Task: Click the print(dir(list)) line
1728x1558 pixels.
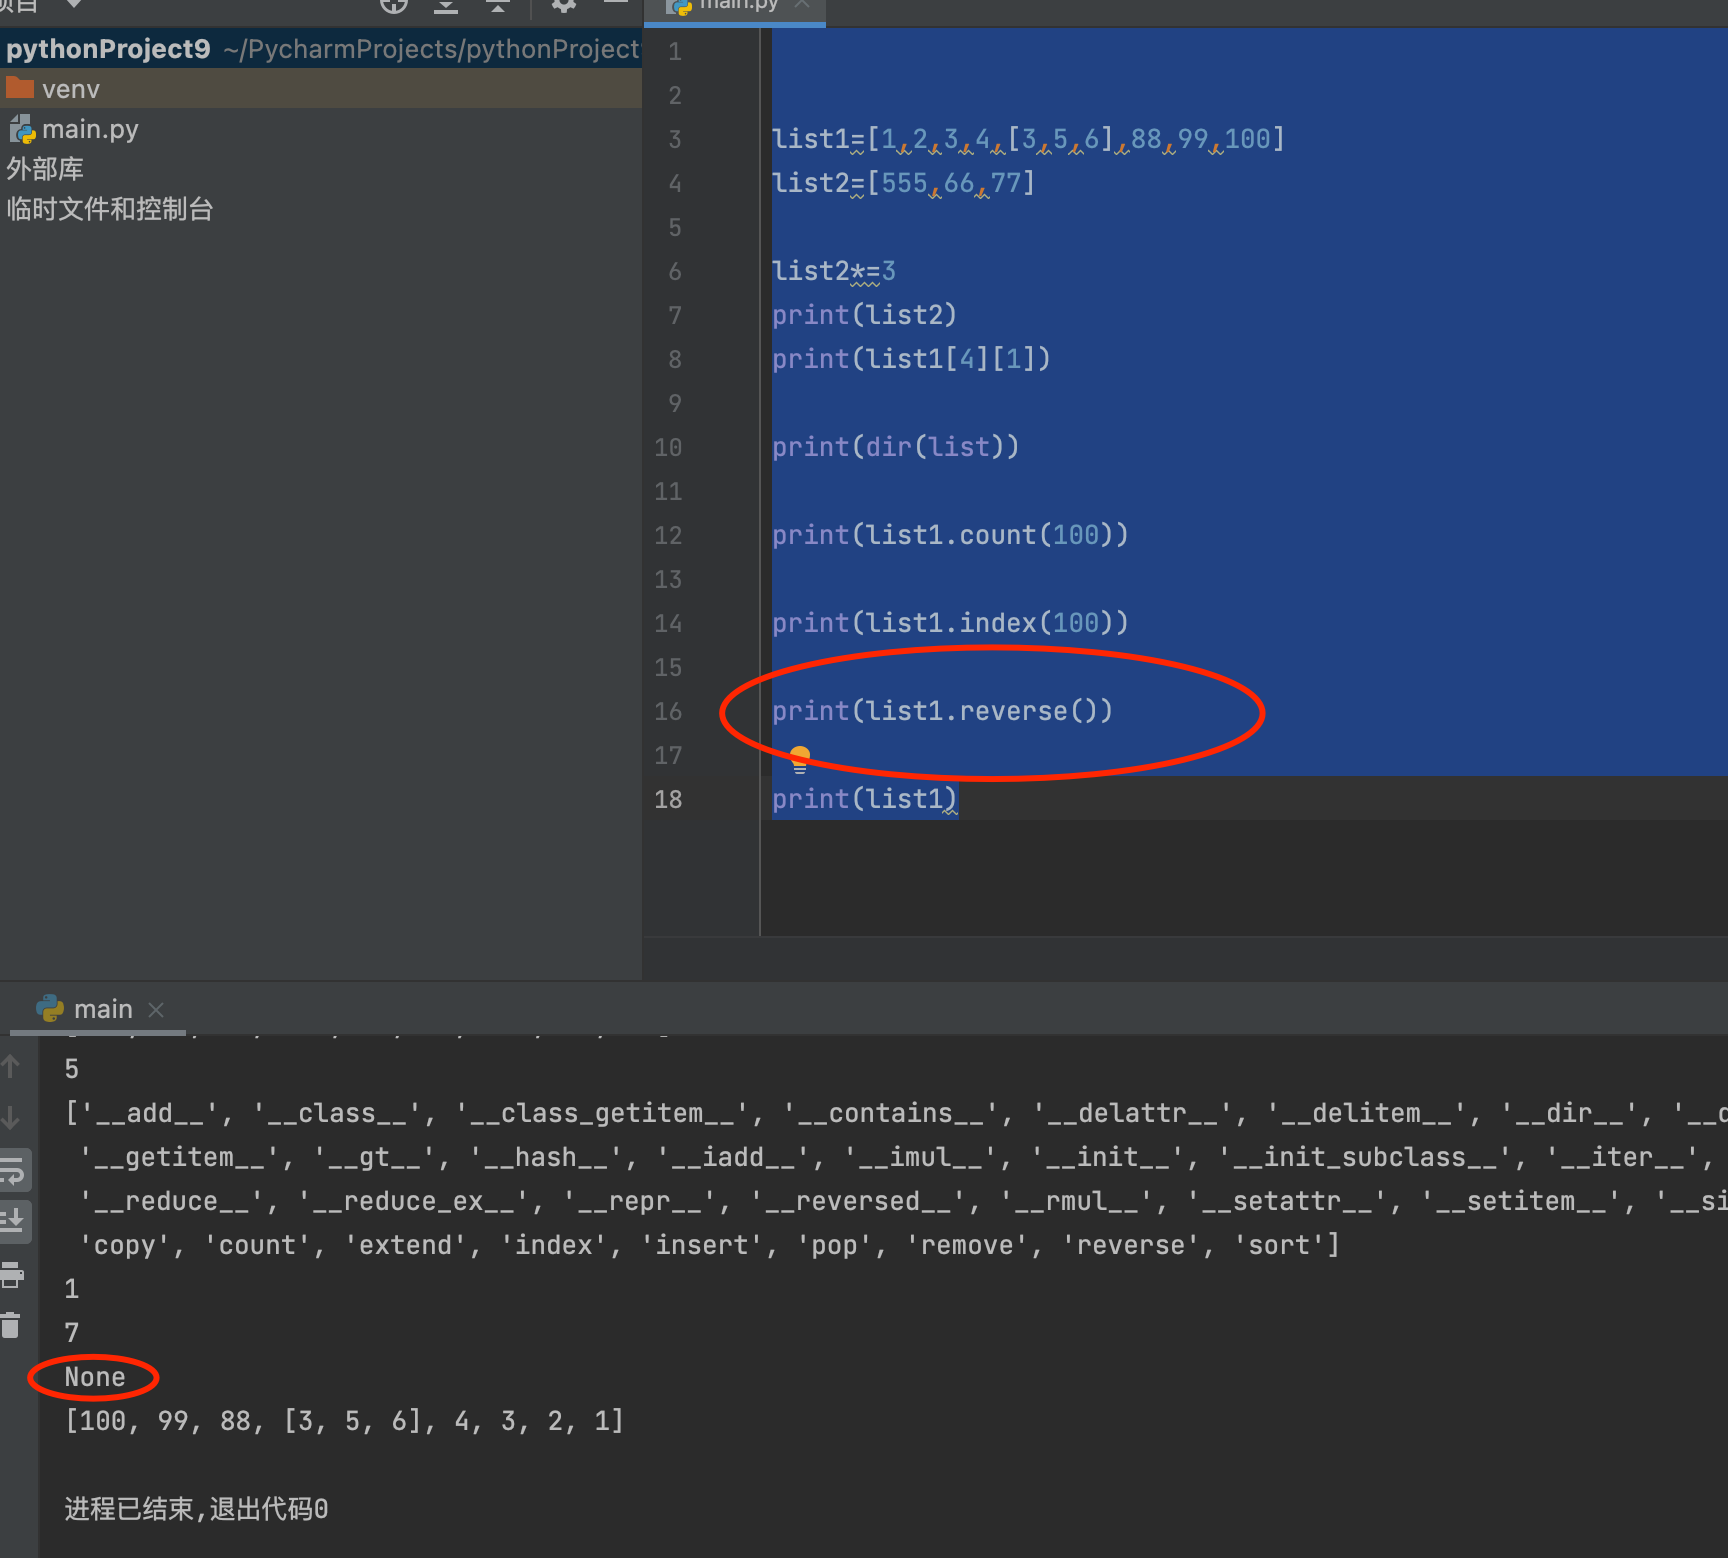Action: point(895,447)
